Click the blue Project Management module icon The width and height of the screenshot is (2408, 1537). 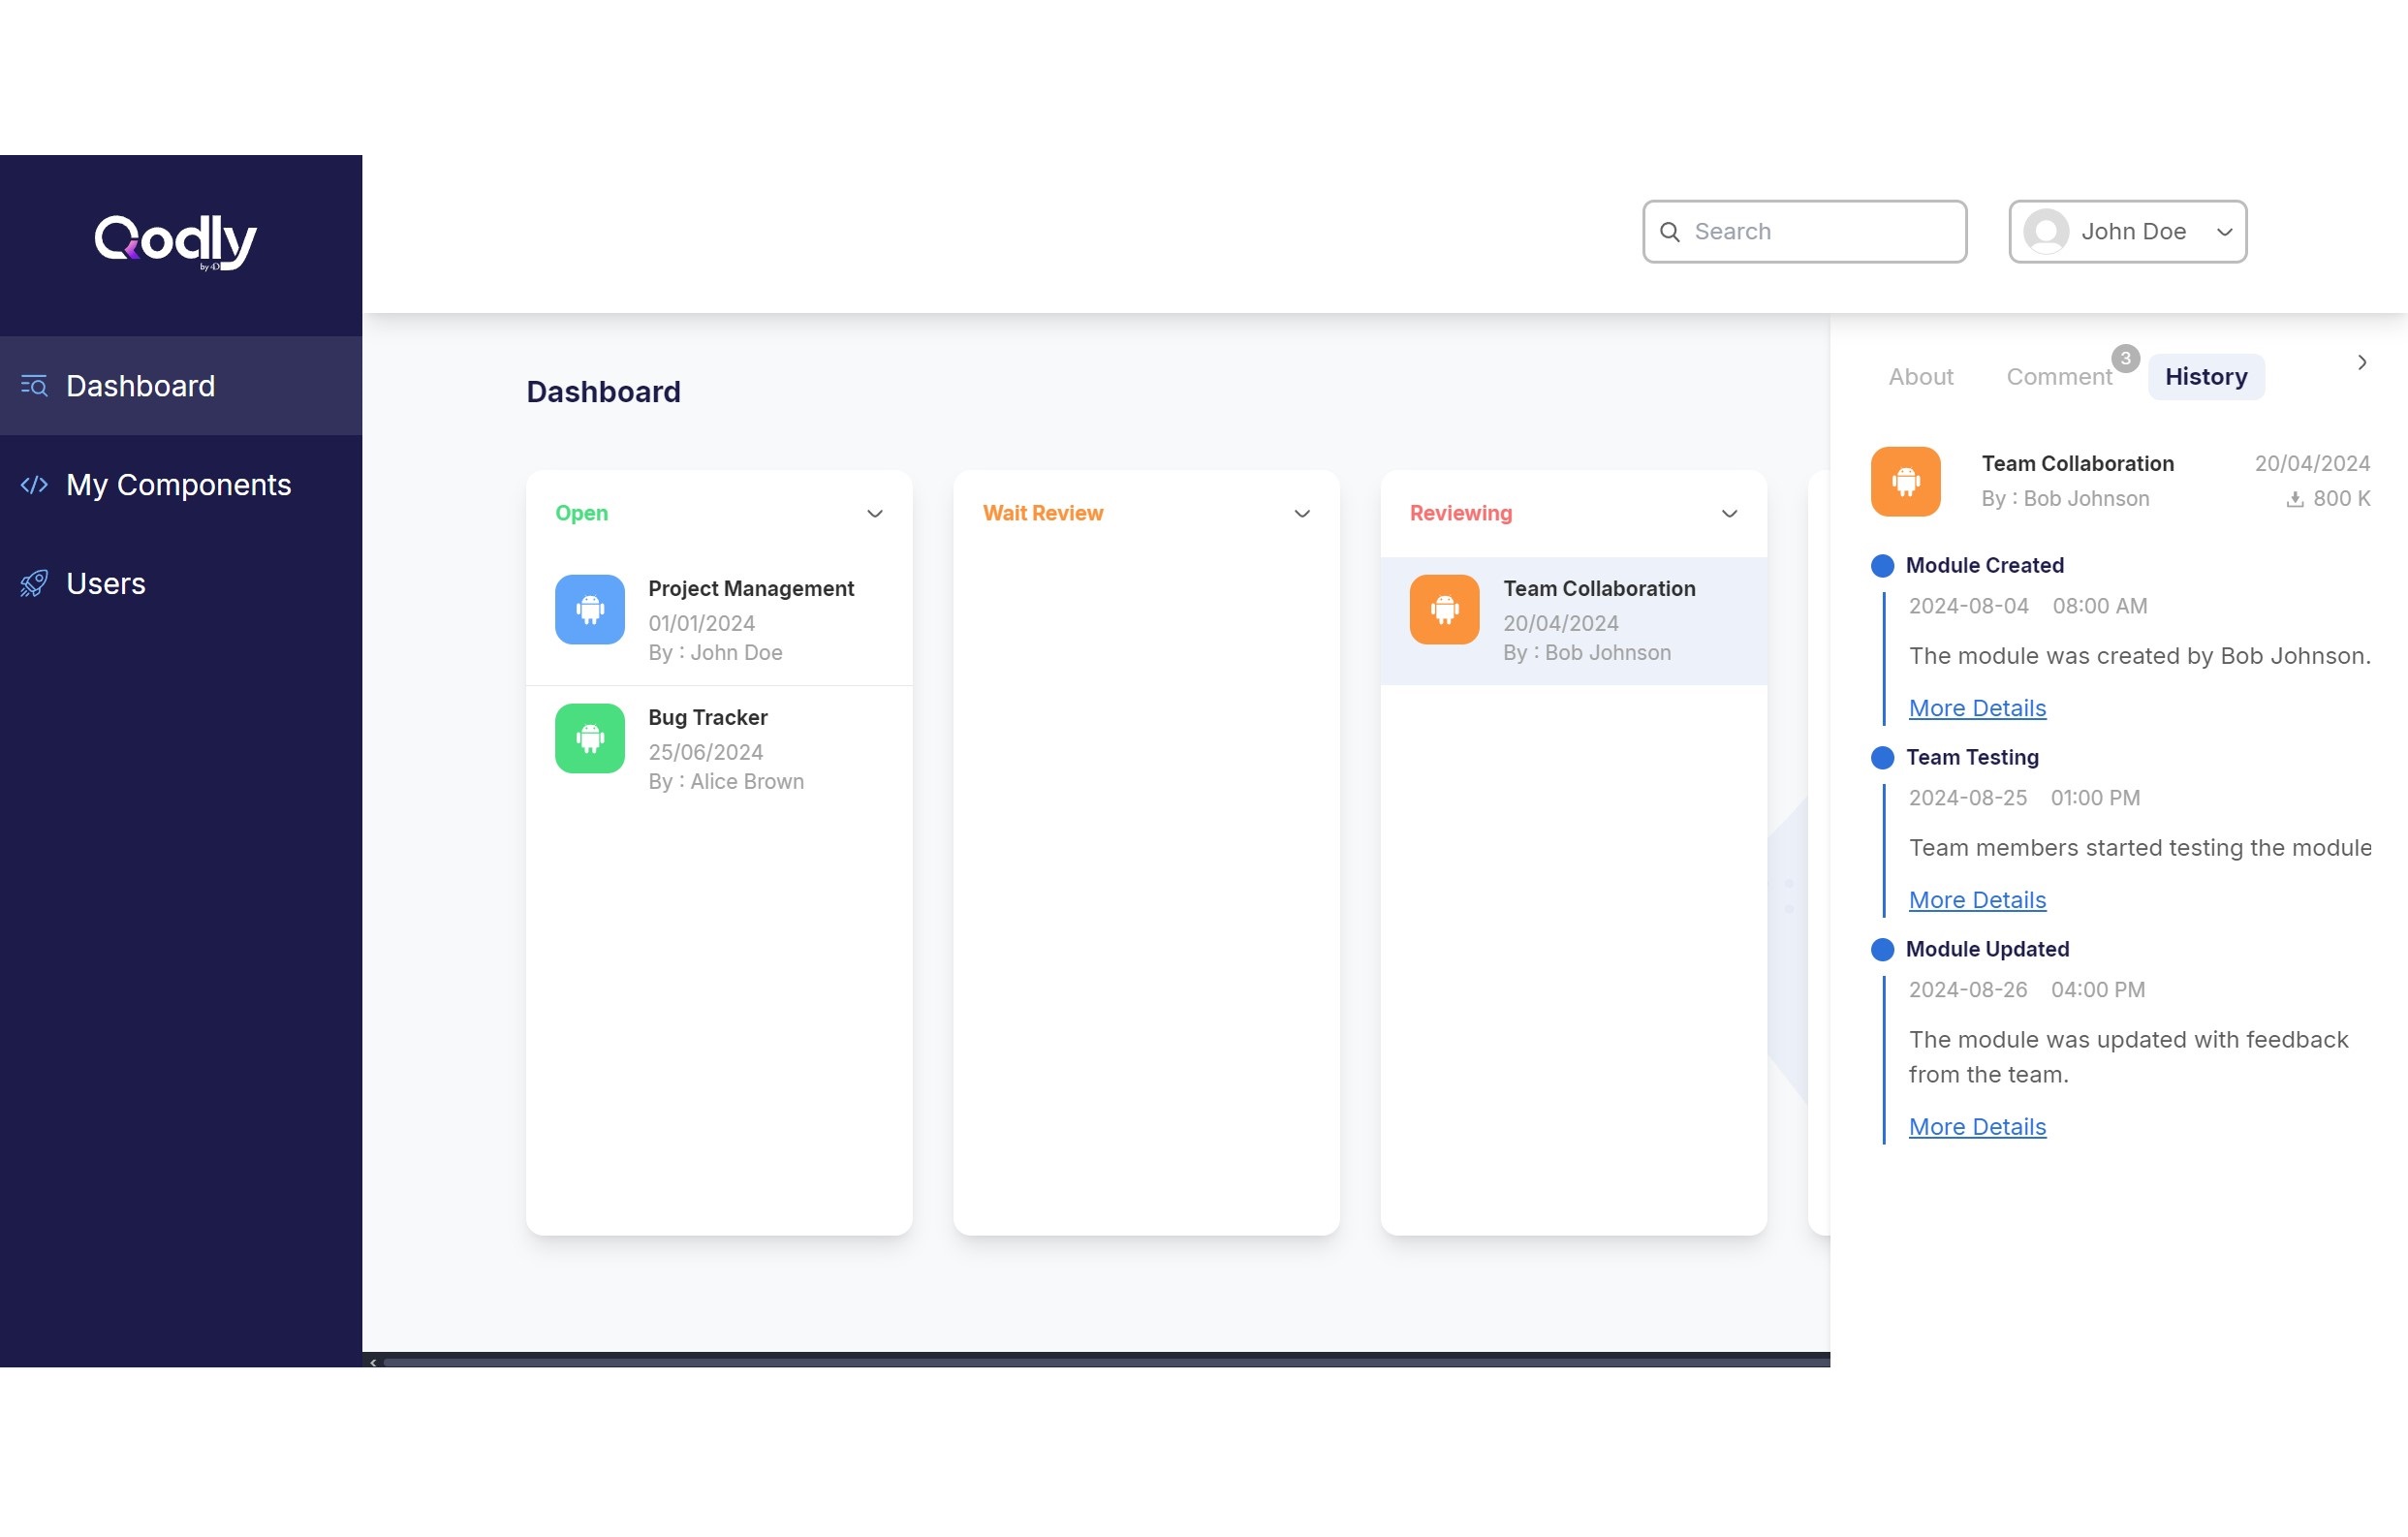[590, 609]
